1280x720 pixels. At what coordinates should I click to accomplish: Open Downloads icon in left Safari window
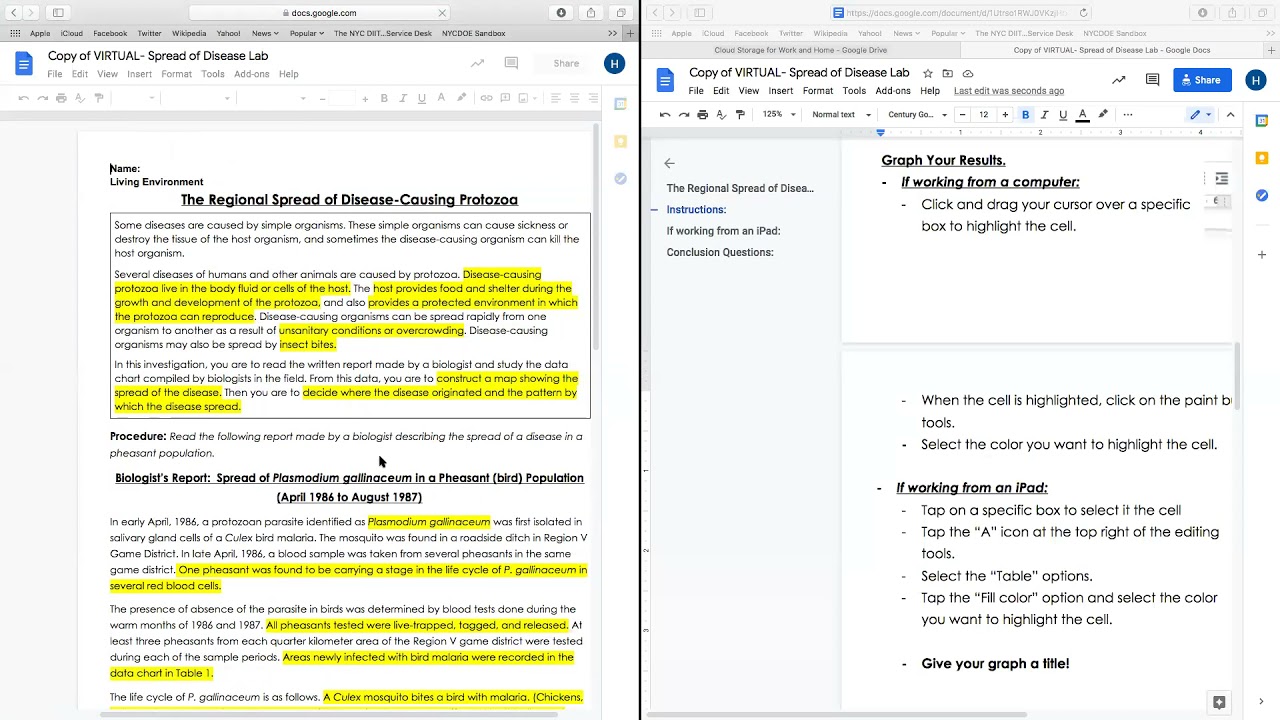pyautogui.click(x=561, y=13)
